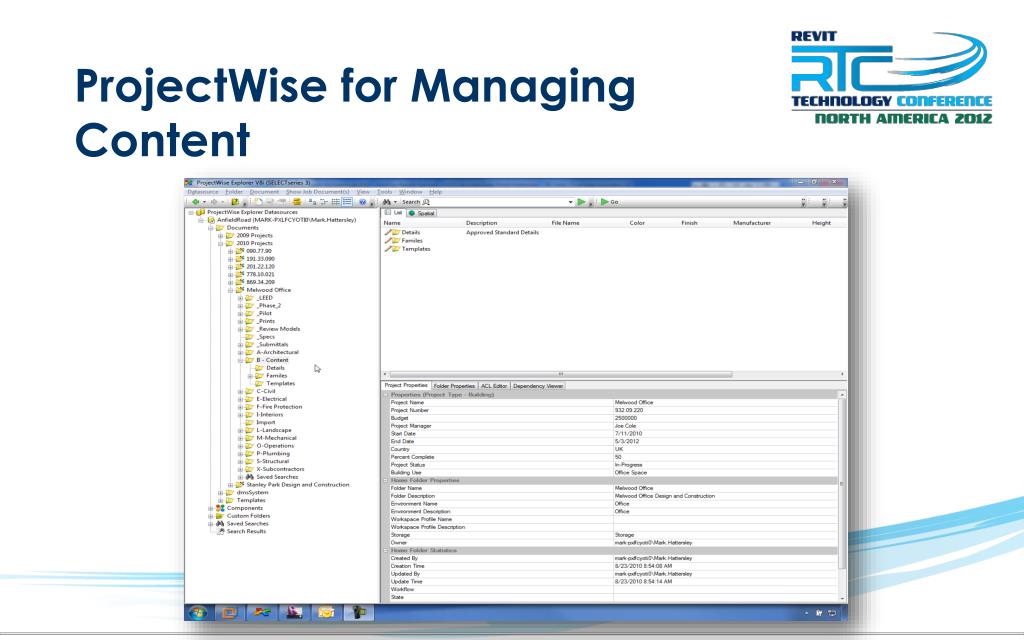
Task: Click the Components icon in tree
Action: 220,508
